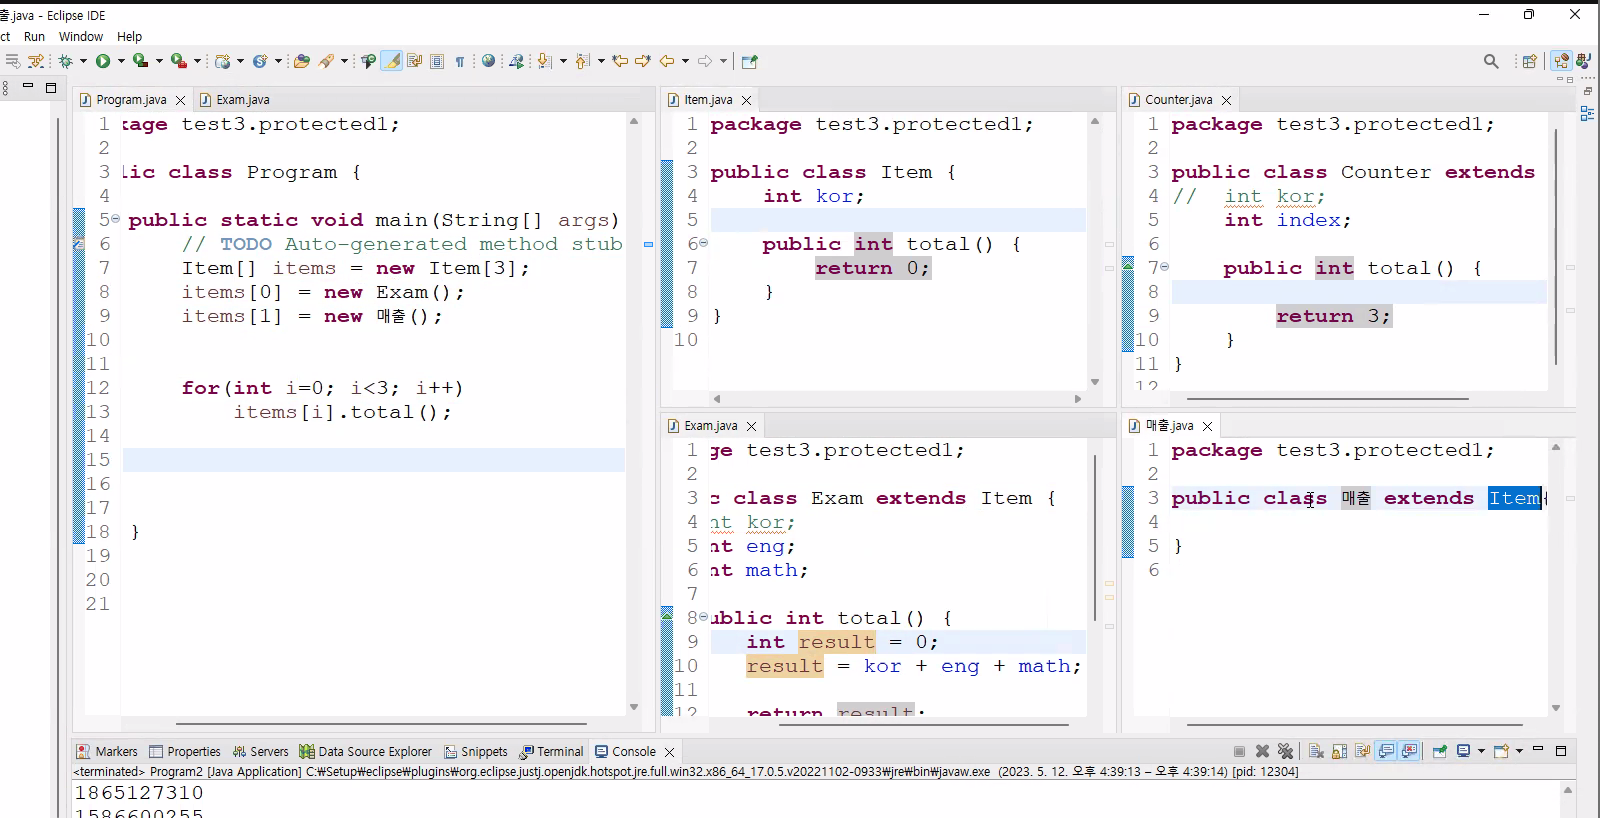Open the Back navigation history dropdown
Viewport: 1600px width, 818px height.
tap(685, 61)
